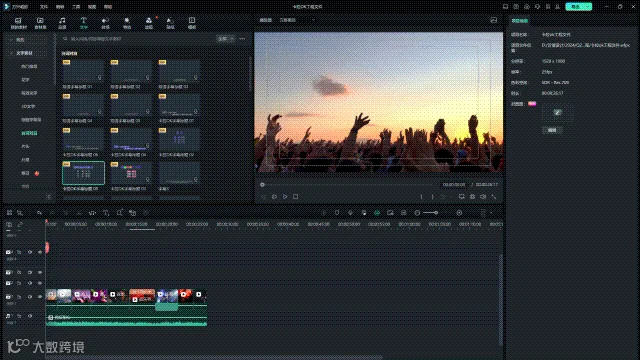The image size is (640, 360).
Task: Open the Stickers tab in the top toolbar
Action: point(170,23)
